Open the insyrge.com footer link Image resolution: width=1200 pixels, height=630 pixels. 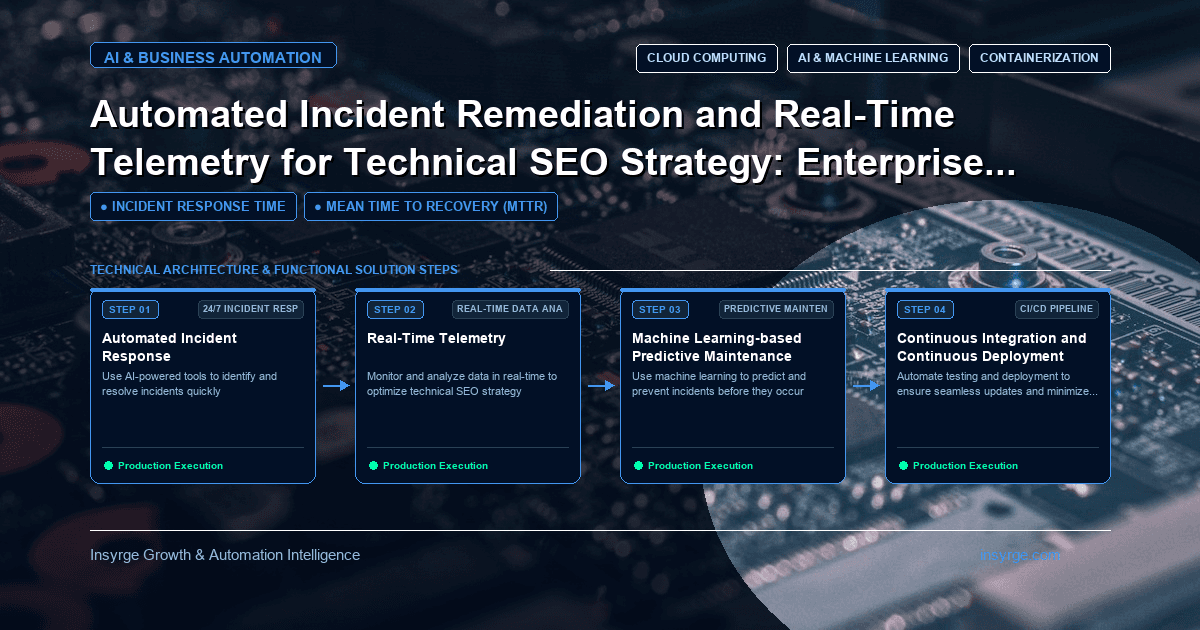click(x=1022, y=554)
